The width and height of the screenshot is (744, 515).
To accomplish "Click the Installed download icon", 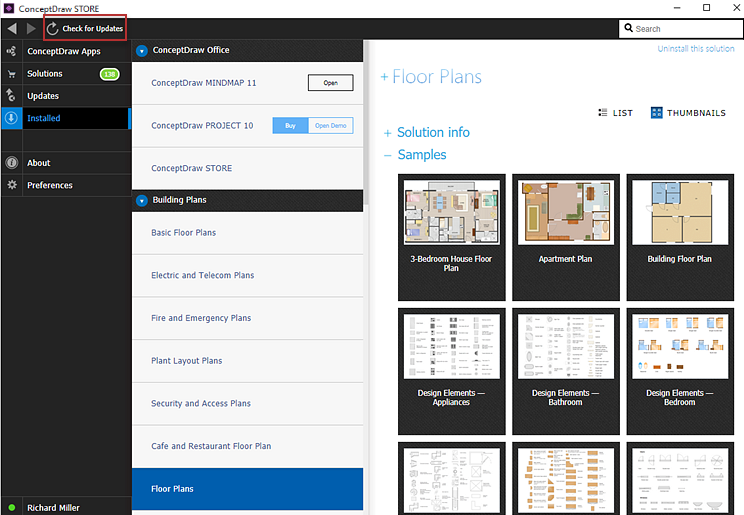I will click(x=11, y=118).
